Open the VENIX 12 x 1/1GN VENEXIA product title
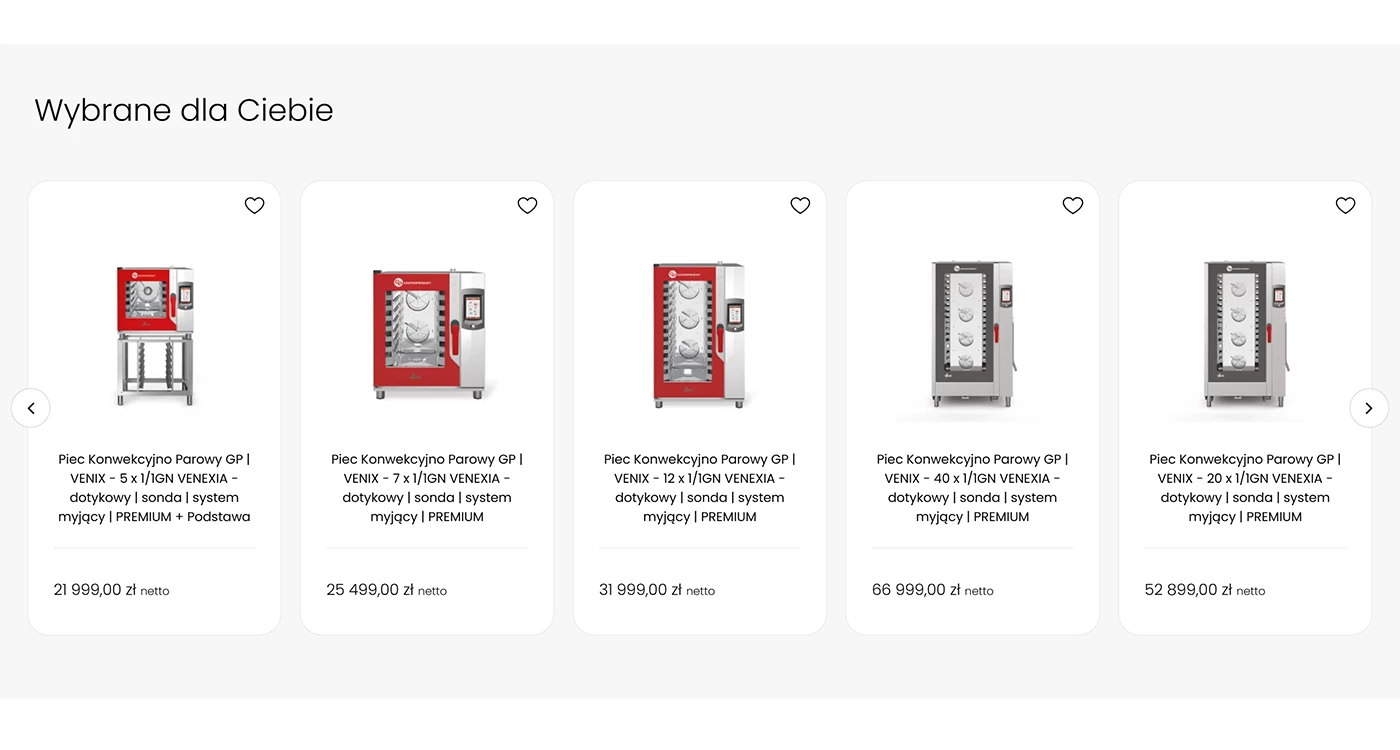The height and width of the screenshot is (750, 1400). (700, 488)
